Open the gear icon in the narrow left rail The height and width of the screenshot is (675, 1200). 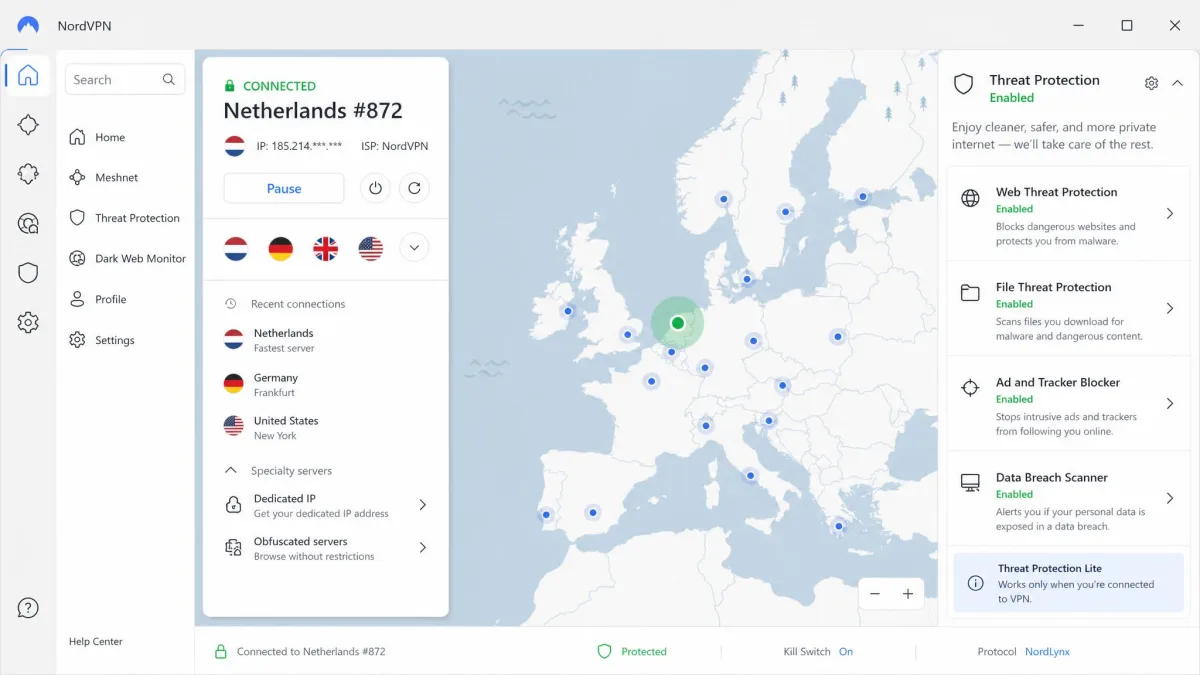(28, 323)
